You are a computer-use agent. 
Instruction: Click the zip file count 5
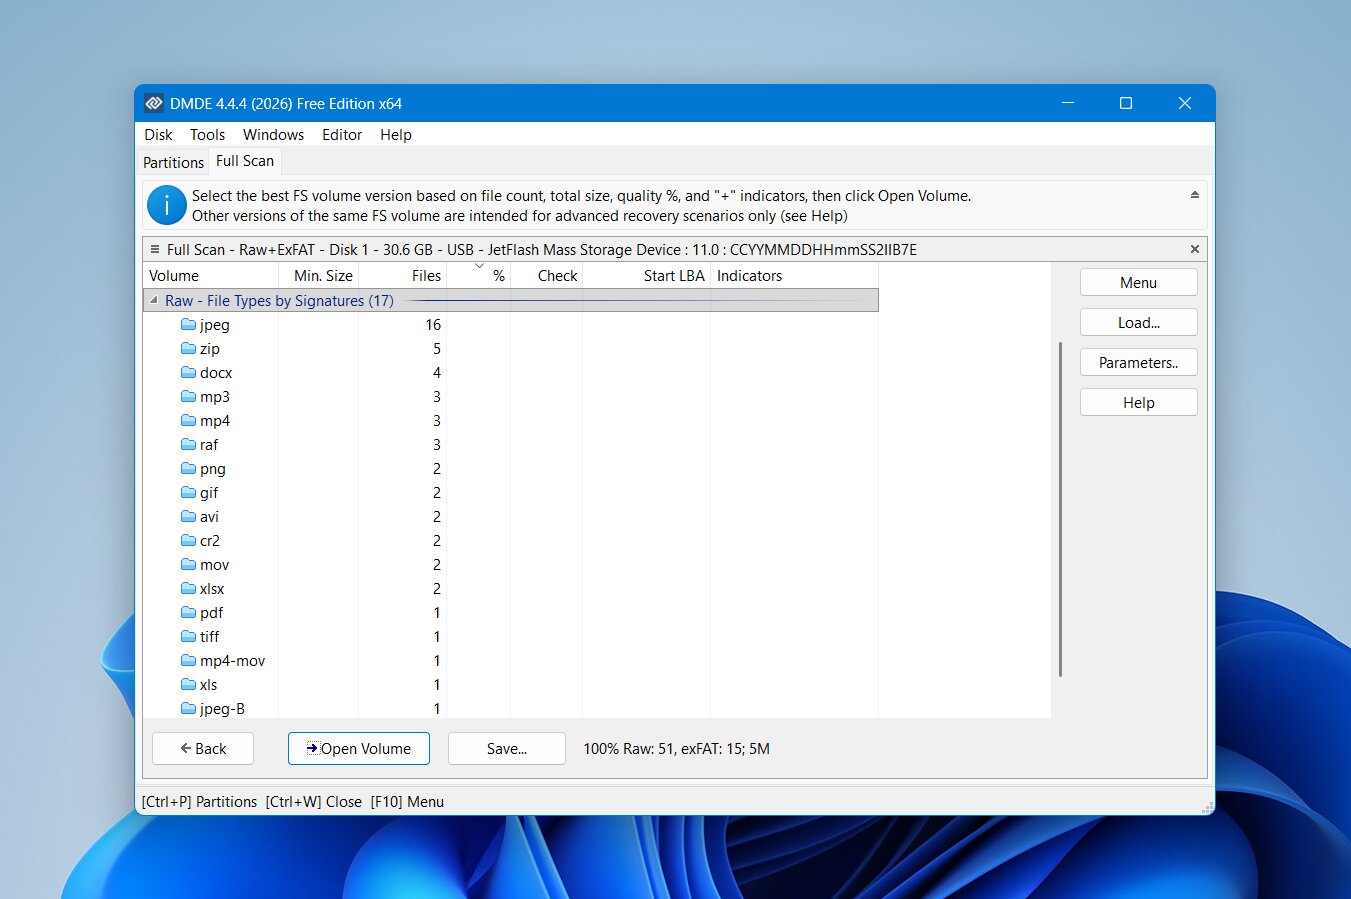(436, 348)
